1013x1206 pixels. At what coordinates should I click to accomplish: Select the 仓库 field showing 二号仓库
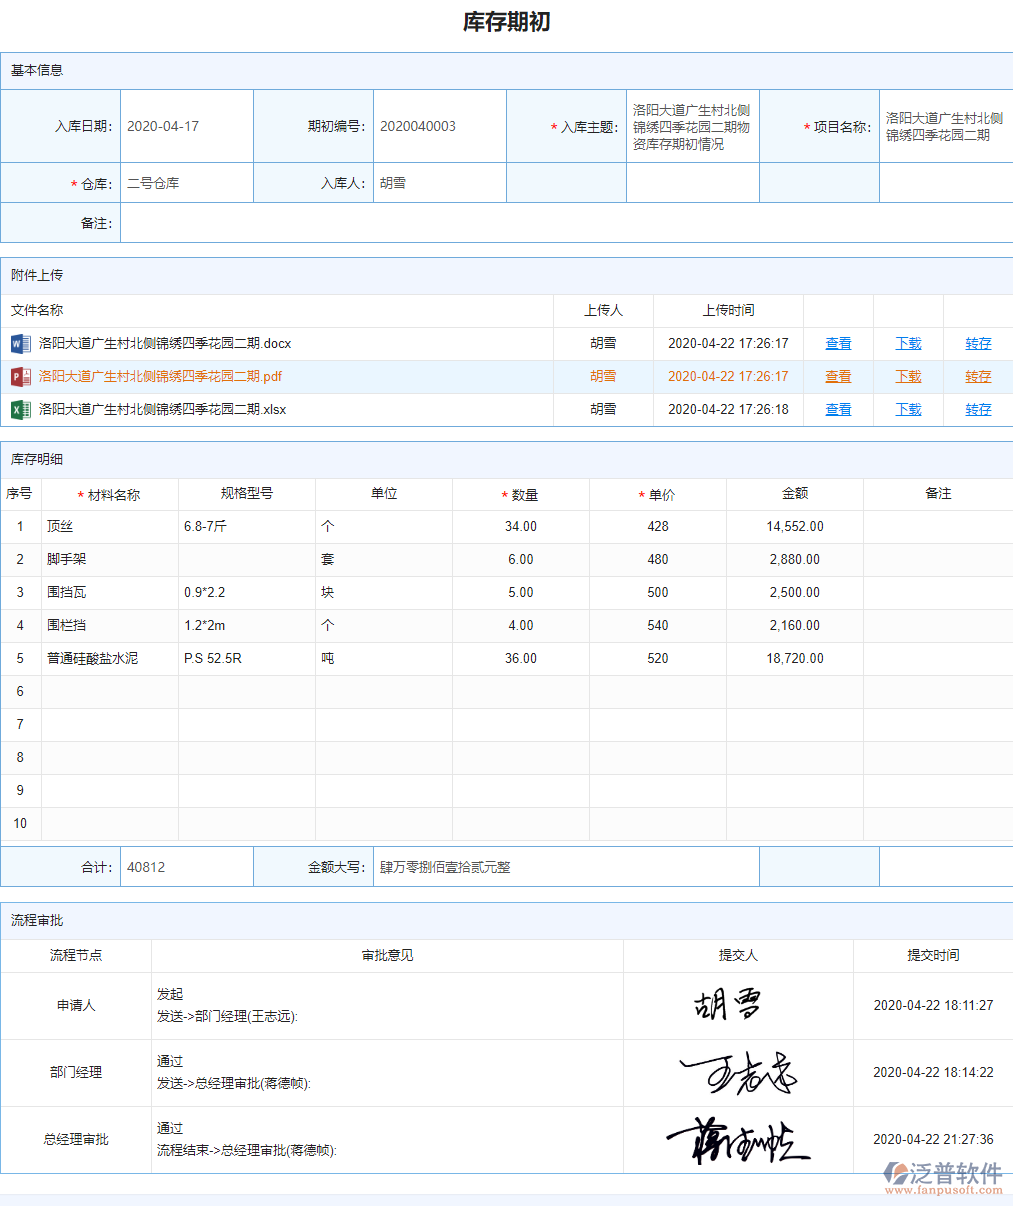point(186,184)
